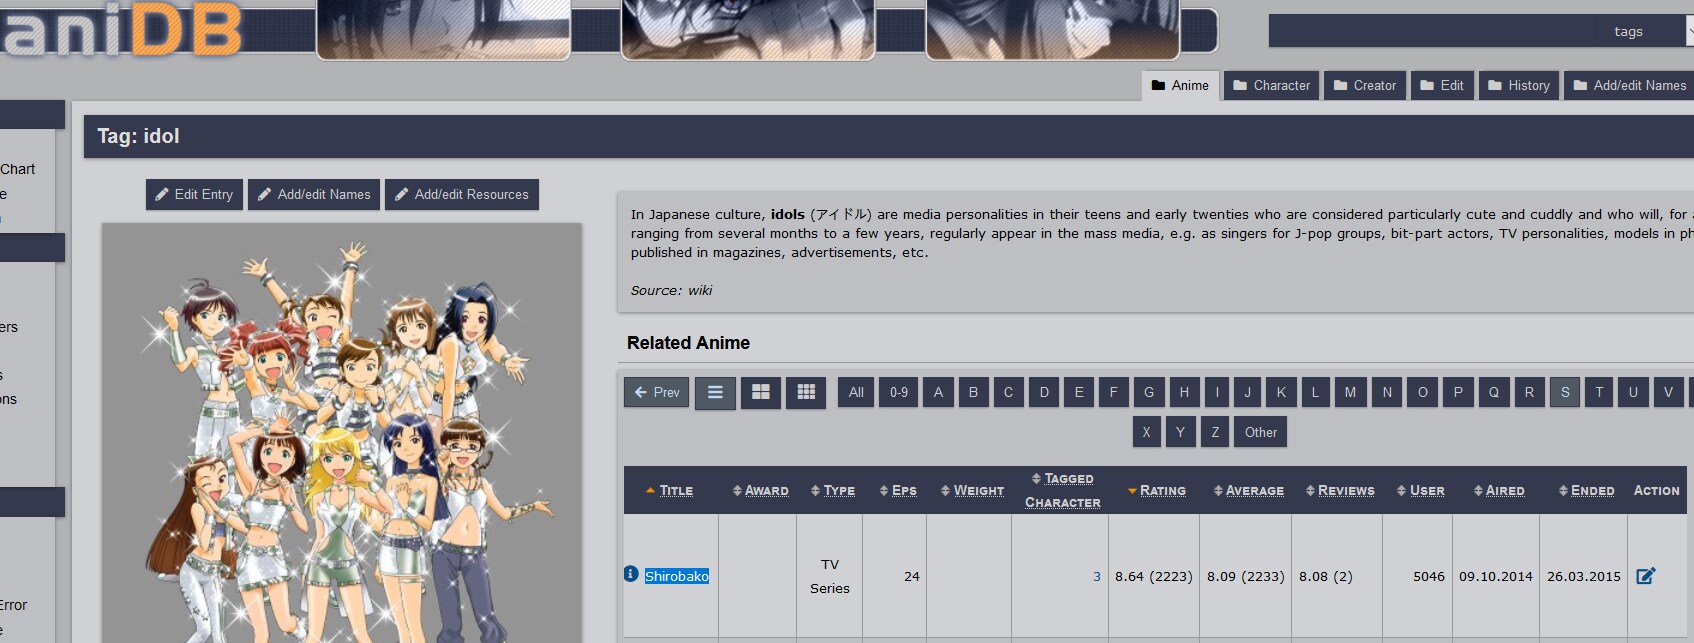Filter anime by letter Y
Screen dimensions: 1694x643
(x=1180, y=432)
